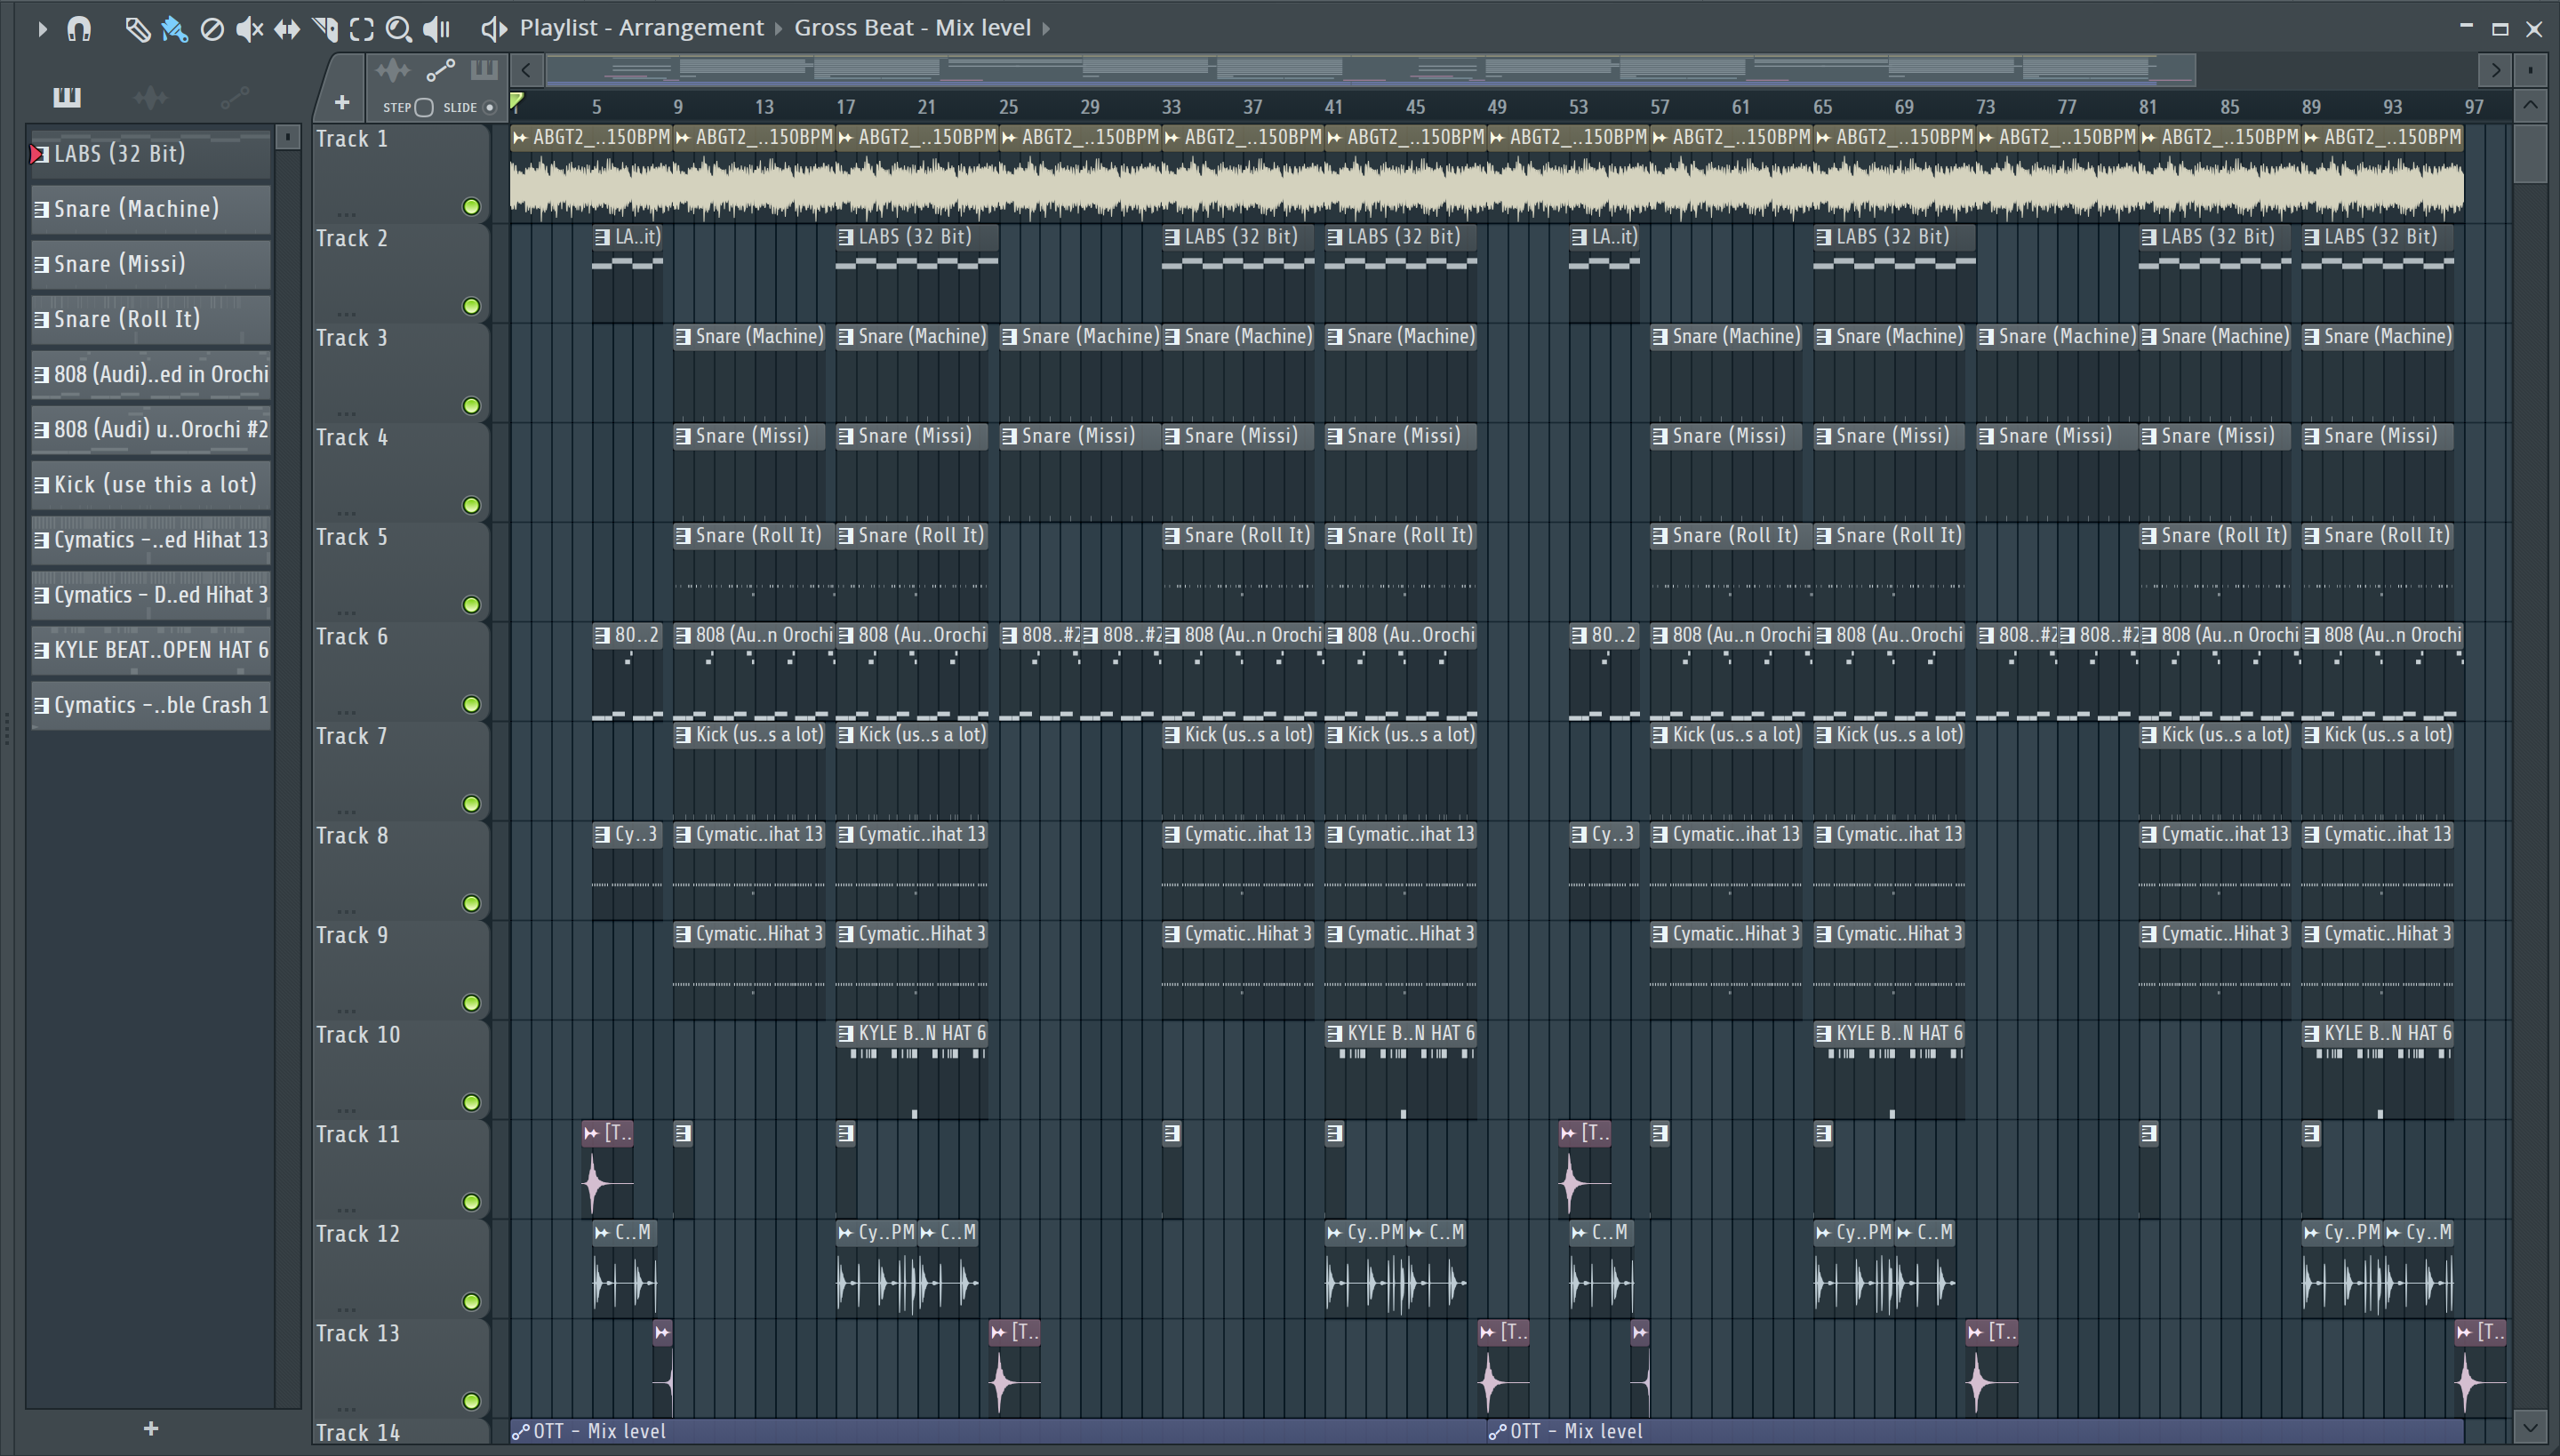Enable the STEP option
The width and height of the screenshot is (2560, 1456).
(x=424, y=107)
